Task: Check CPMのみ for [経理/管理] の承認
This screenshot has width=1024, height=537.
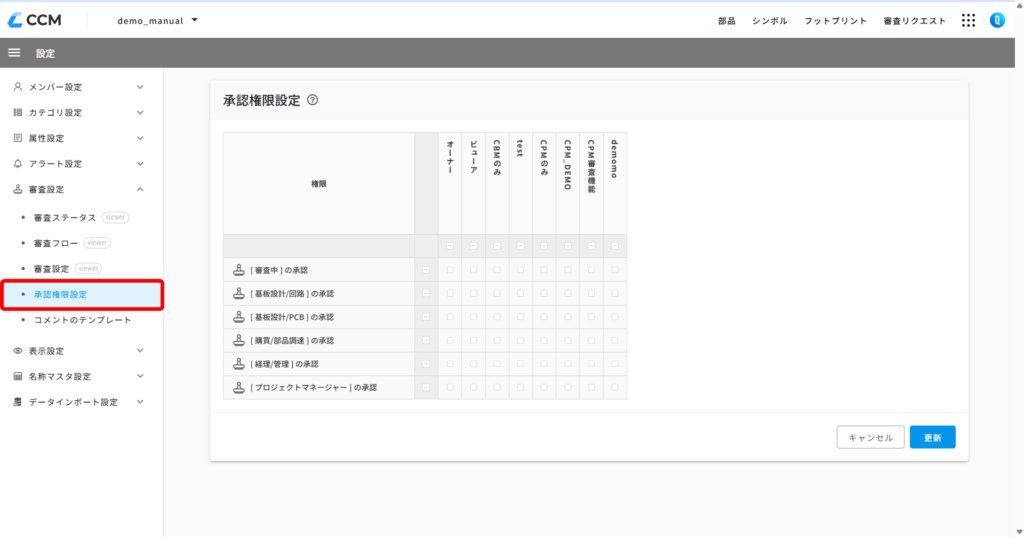Action: [544, 364]
